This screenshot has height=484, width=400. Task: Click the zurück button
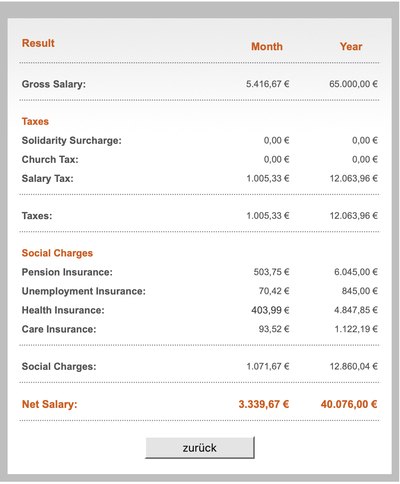coord(200,448)
